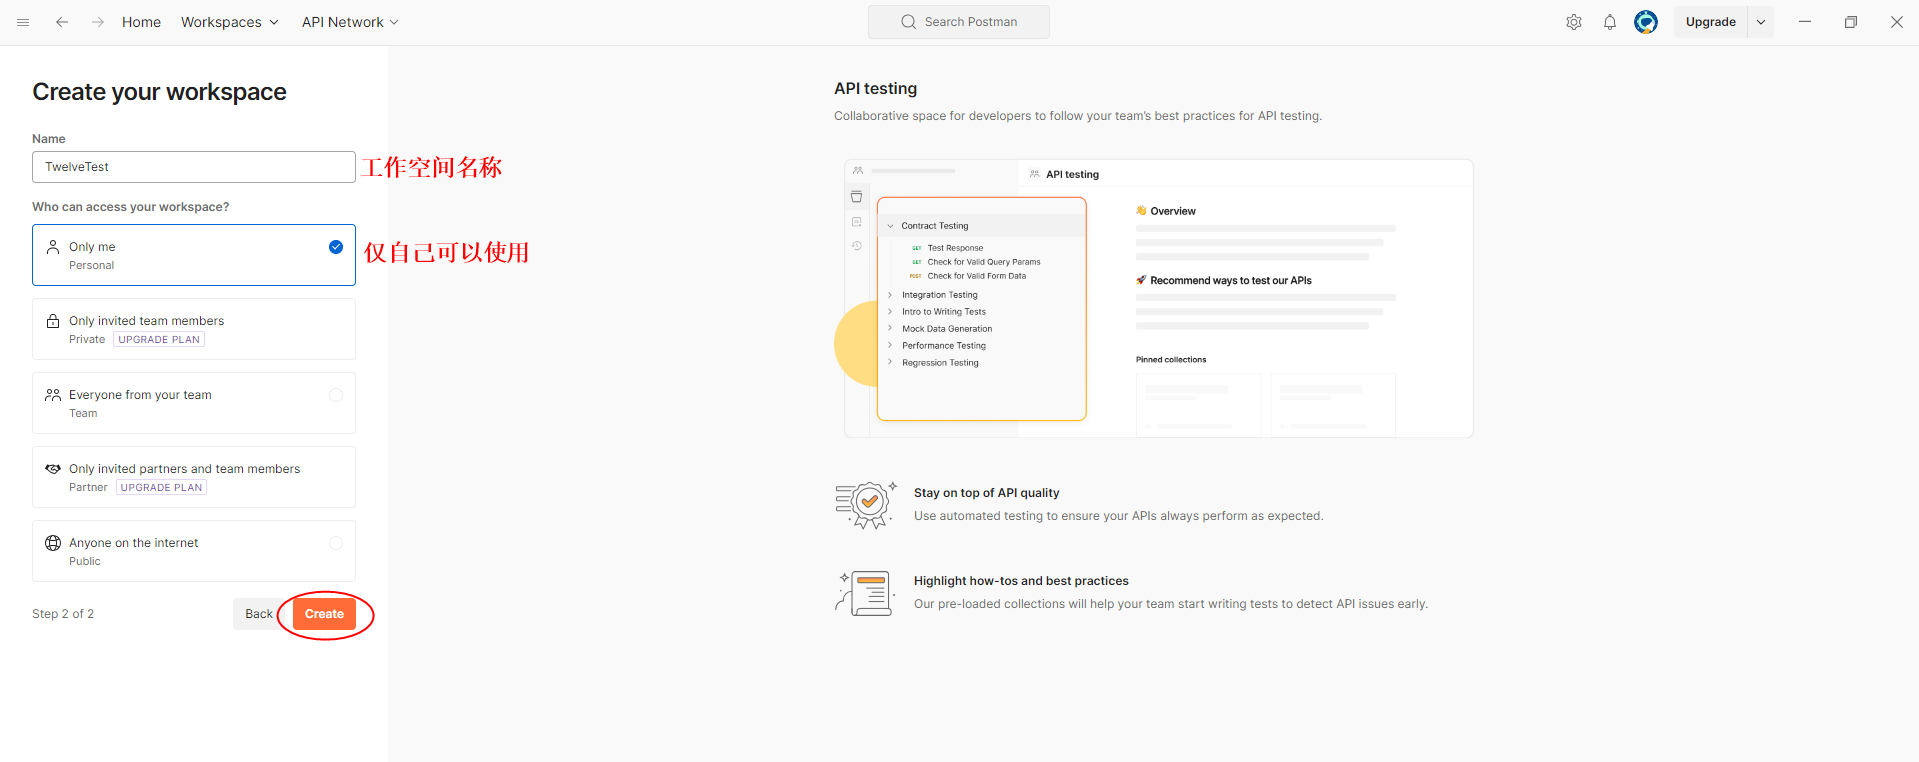Select Anyone on the internet radio

pyautogui.click(x=336, y=543)
